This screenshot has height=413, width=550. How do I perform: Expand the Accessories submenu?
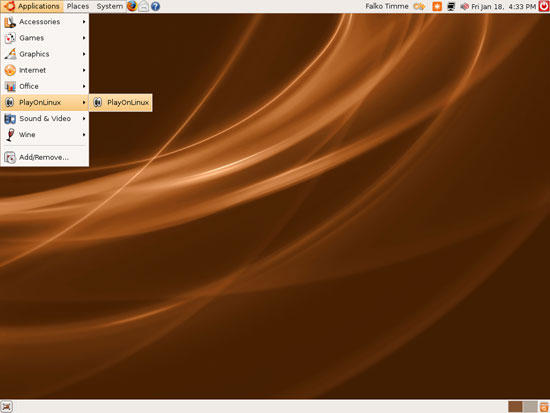[45, 22]
